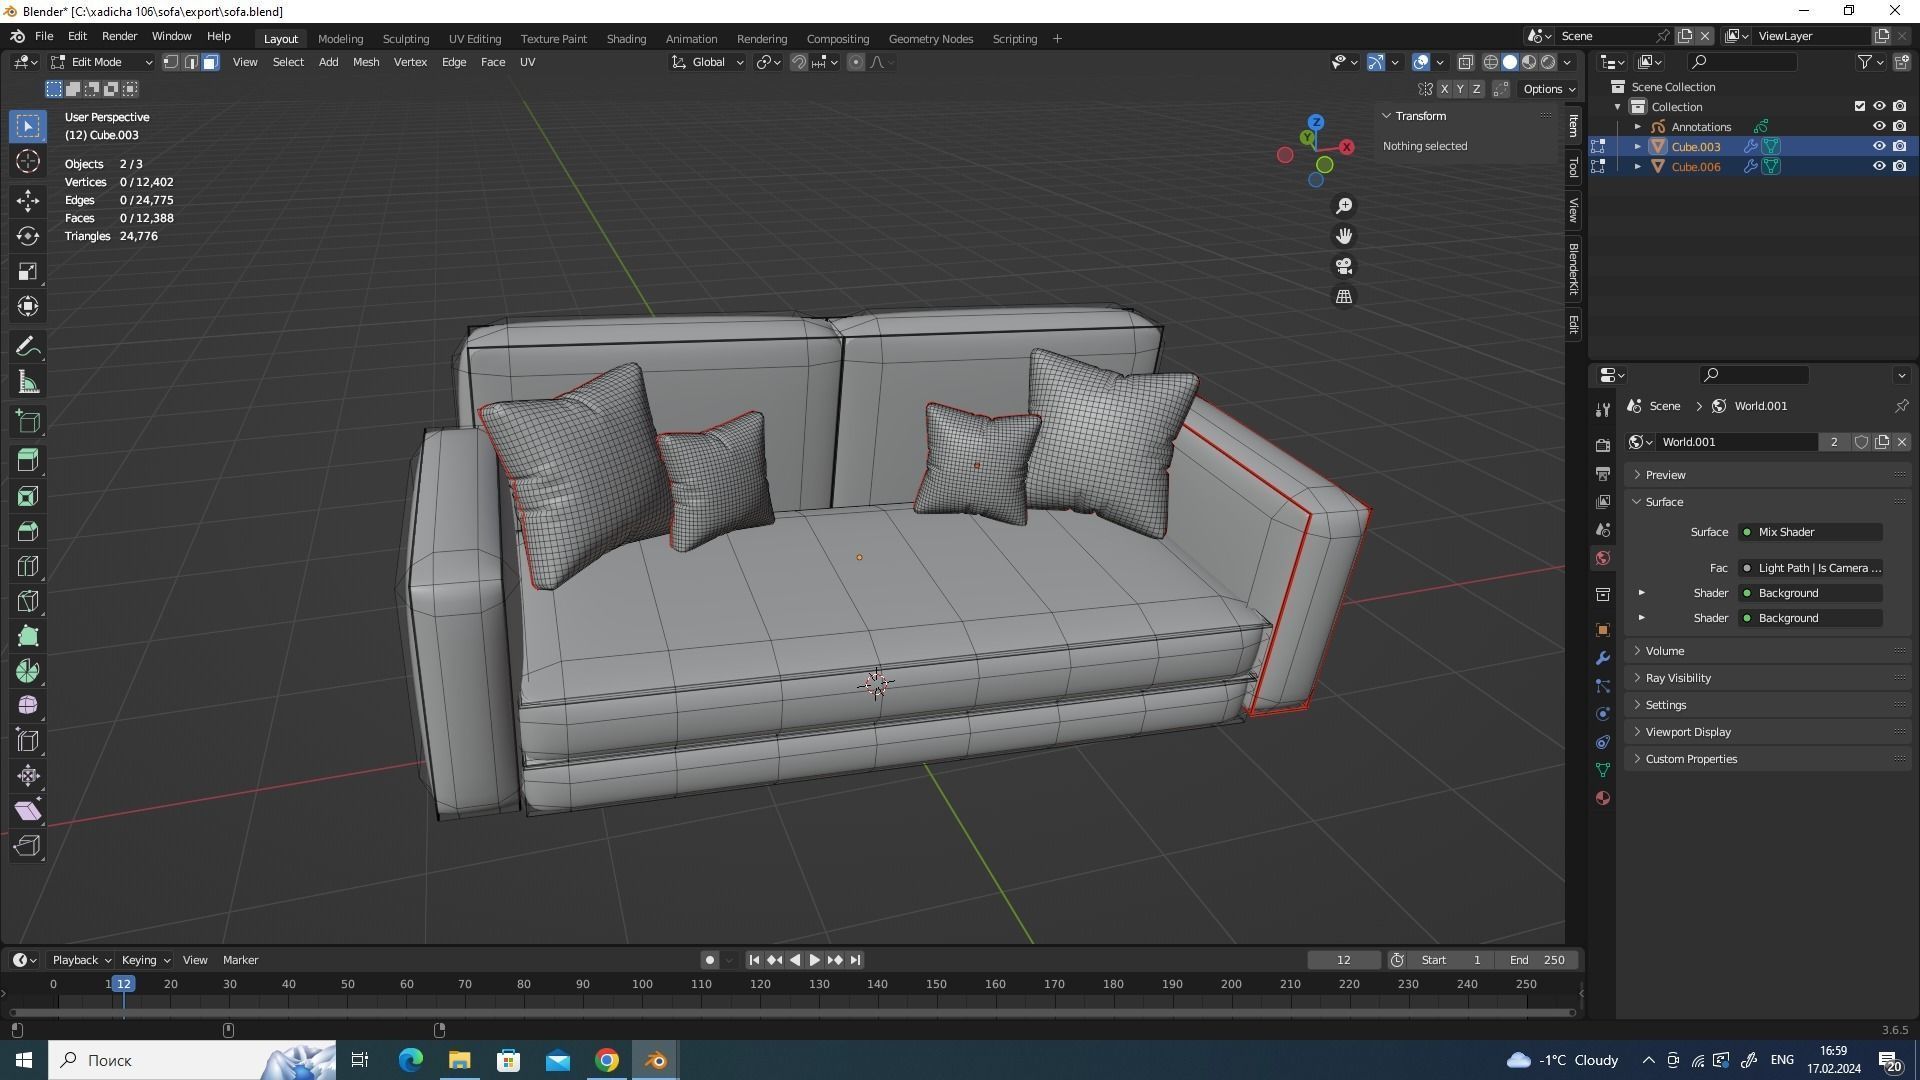
Task: Select the Annotate pencil tool
Action: tap(28, 347)
